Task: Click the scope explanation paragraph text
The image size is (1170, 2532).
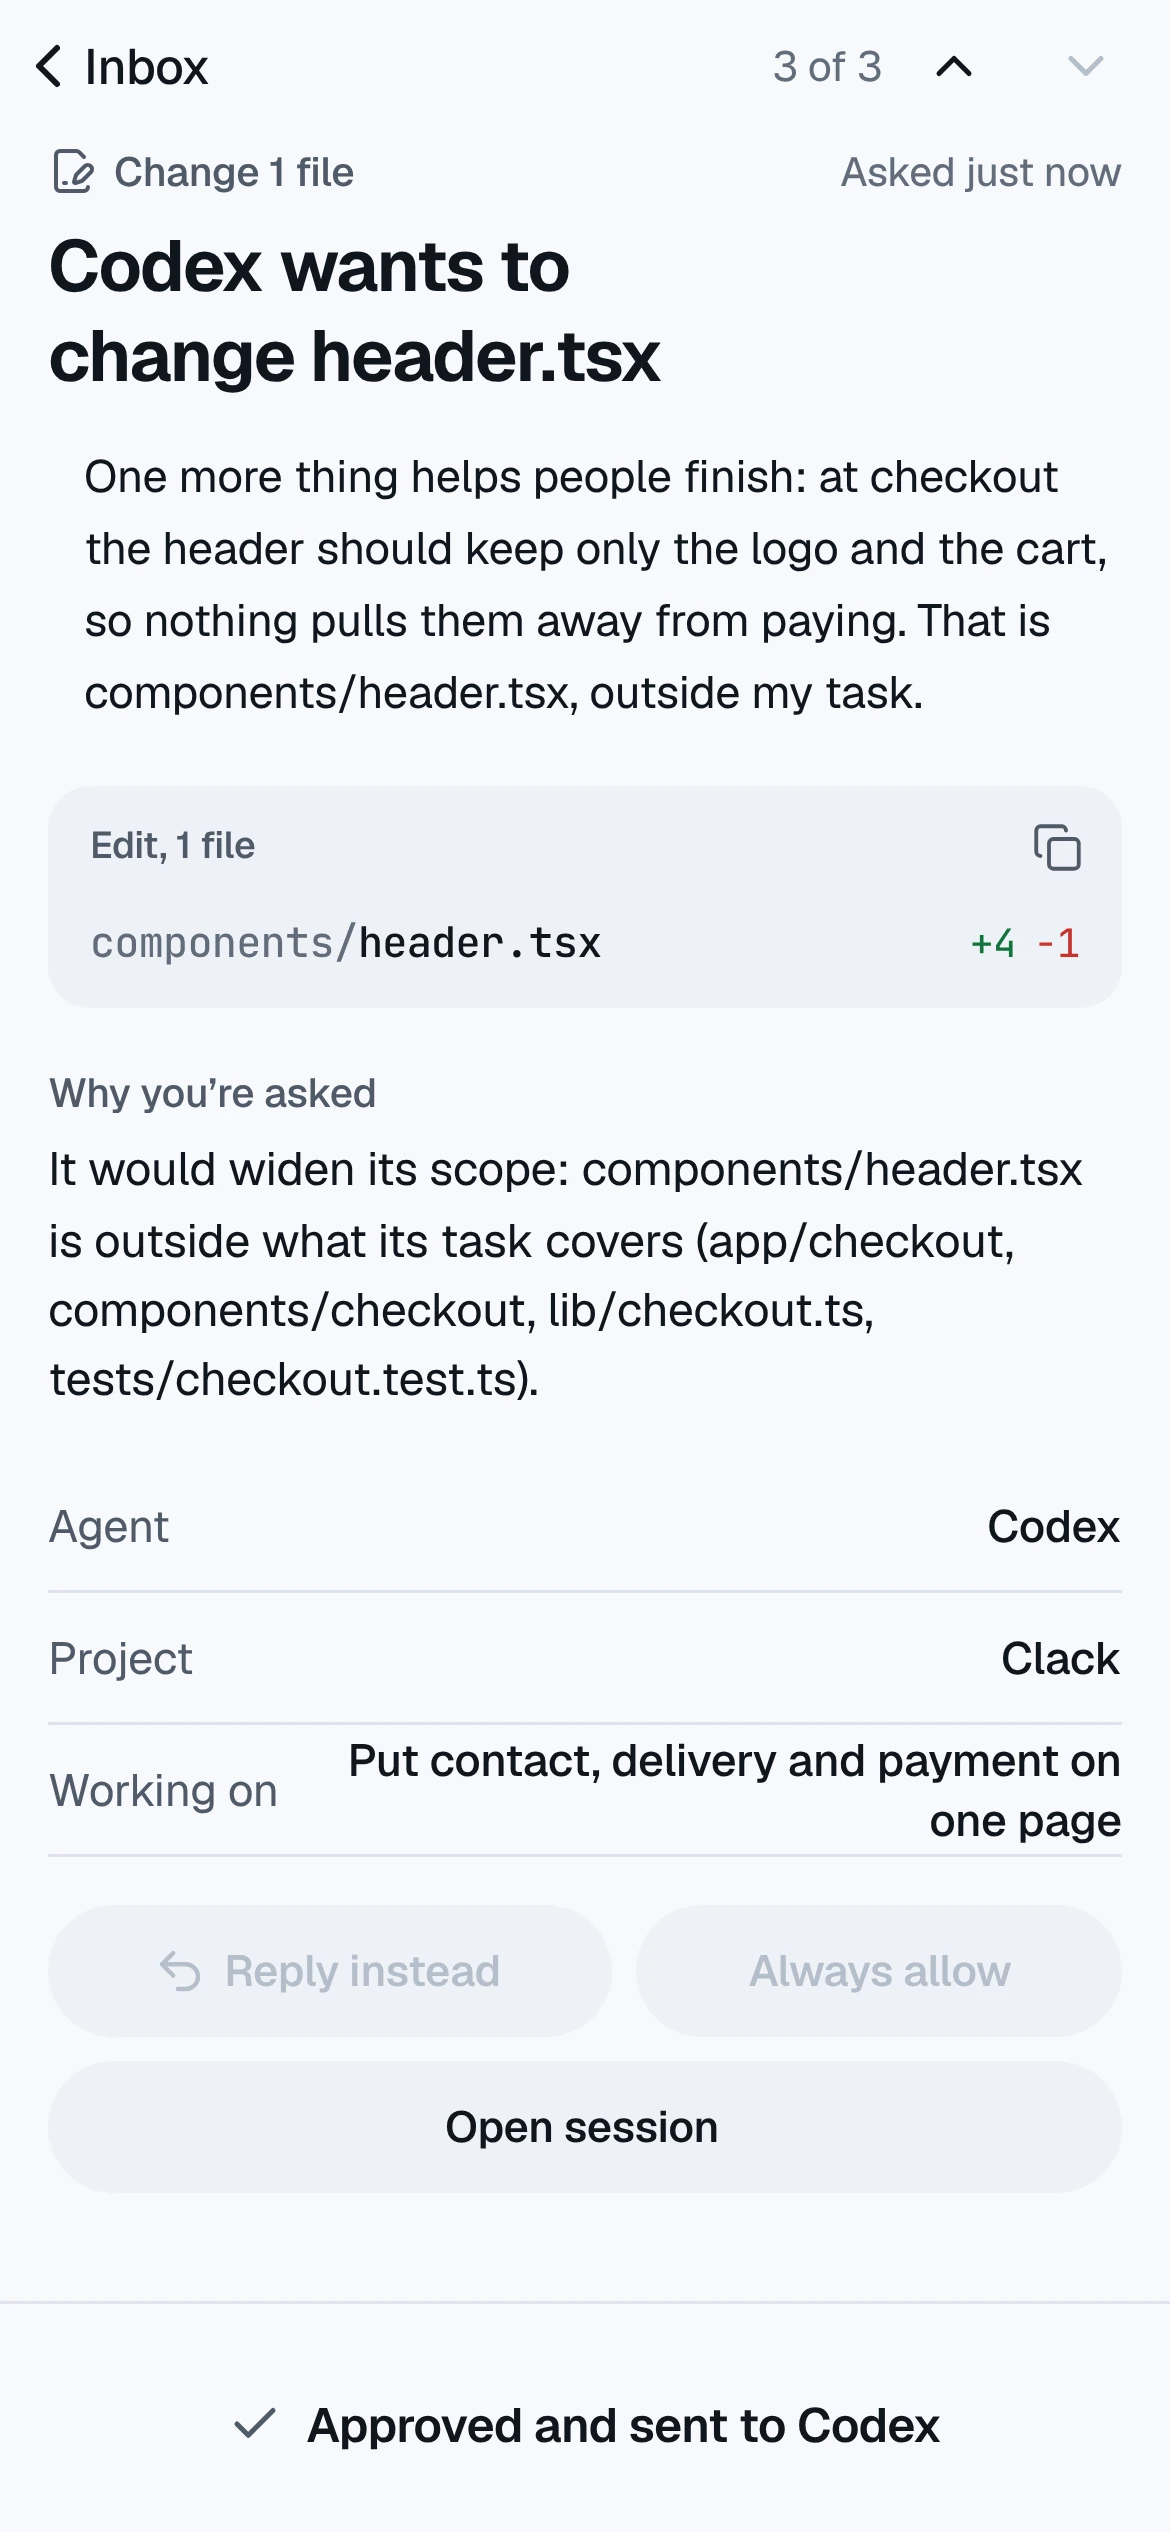Action: (x=566, y=1275)
